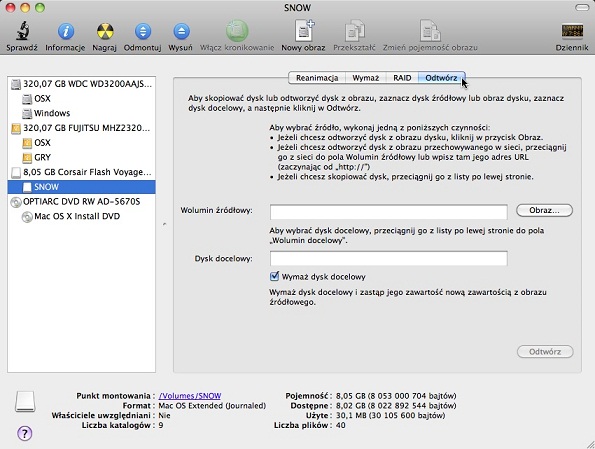Image resolution: width=595 pixels, height=449 pixels.
Task: Select the OSX volume under WDC disk
Action: [x=81, y=98]
